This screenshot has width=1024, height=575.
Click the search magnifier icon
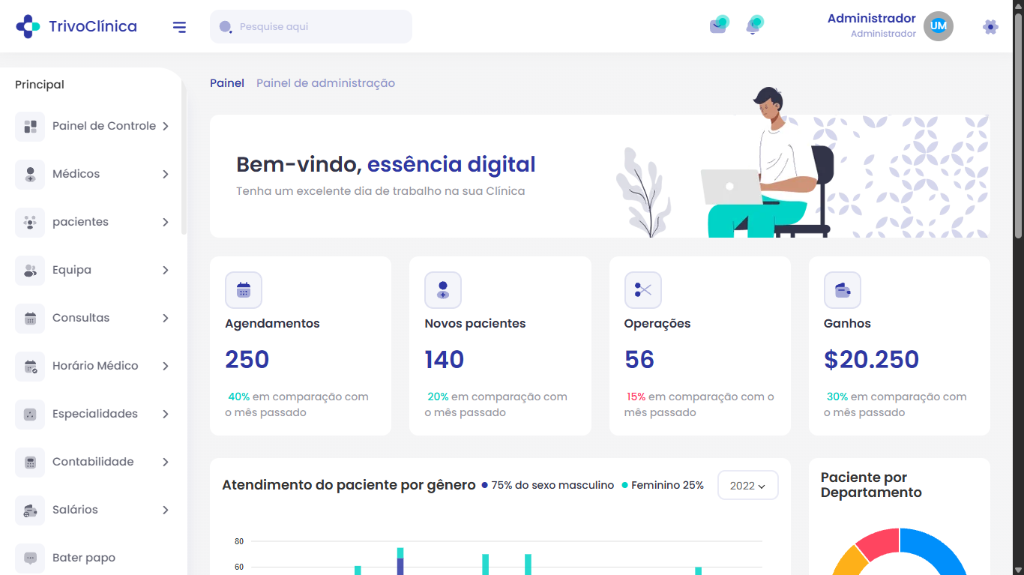tap(225, 27)
